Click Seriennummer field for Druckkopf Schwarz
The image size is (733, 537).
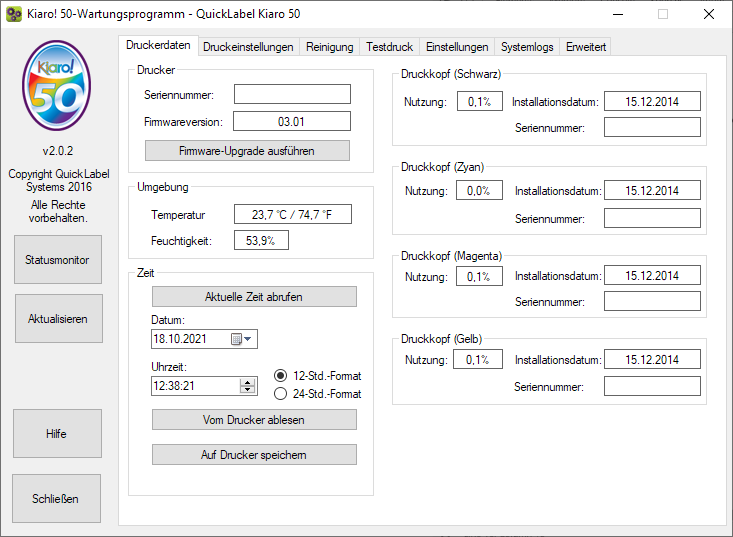[652, 127]
